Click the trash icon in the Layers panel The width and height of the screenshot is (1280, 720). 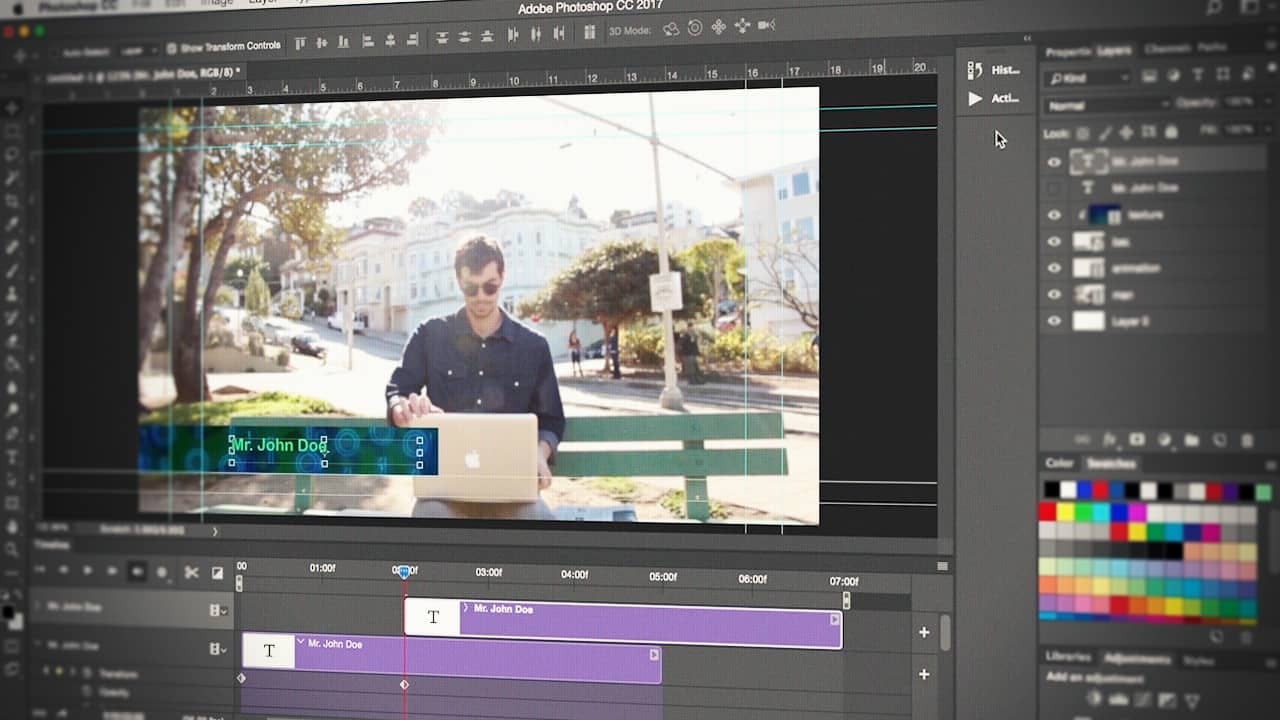[1247, 440]
